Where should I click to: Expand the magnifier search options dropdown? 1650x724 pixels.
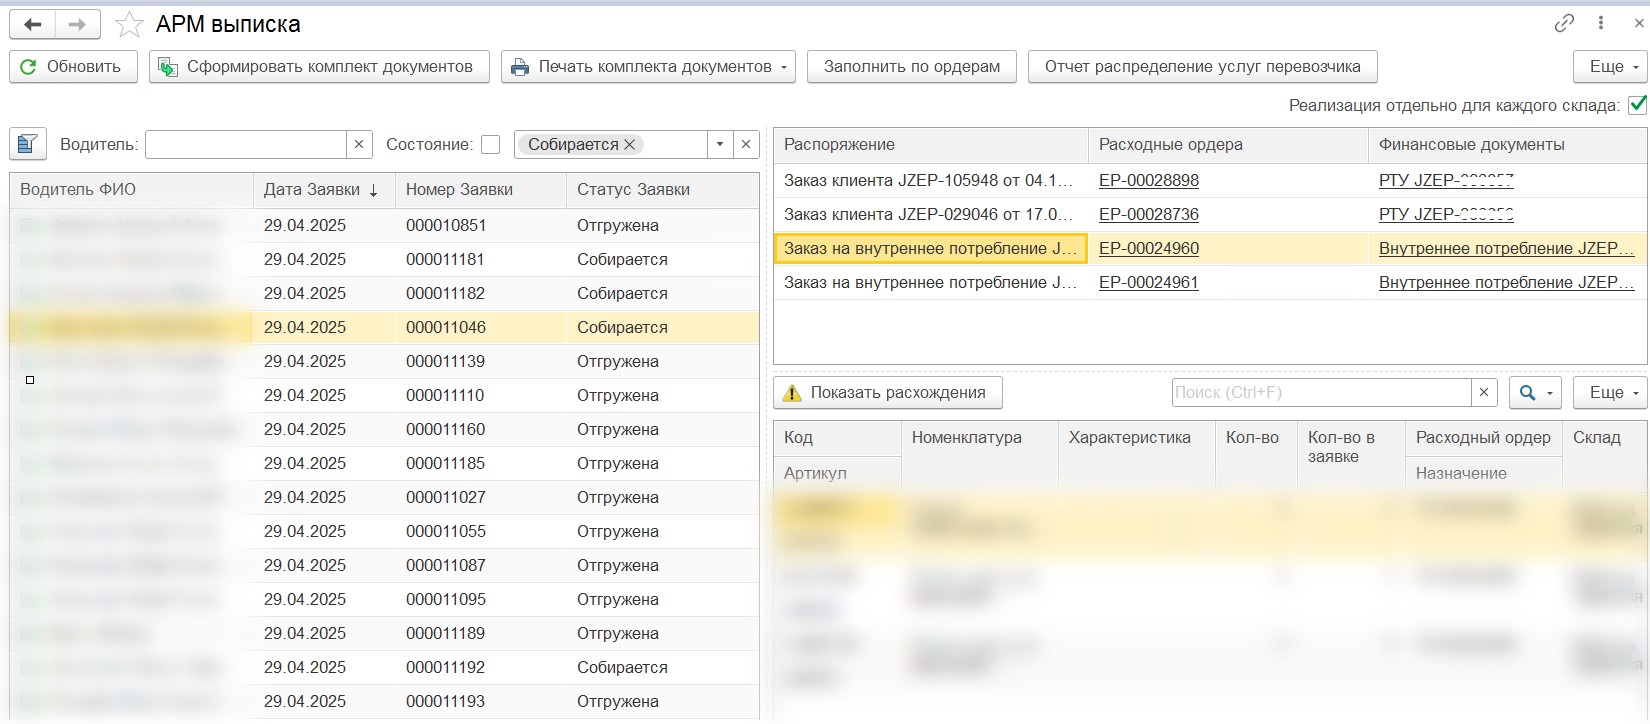click(1549, 393)
